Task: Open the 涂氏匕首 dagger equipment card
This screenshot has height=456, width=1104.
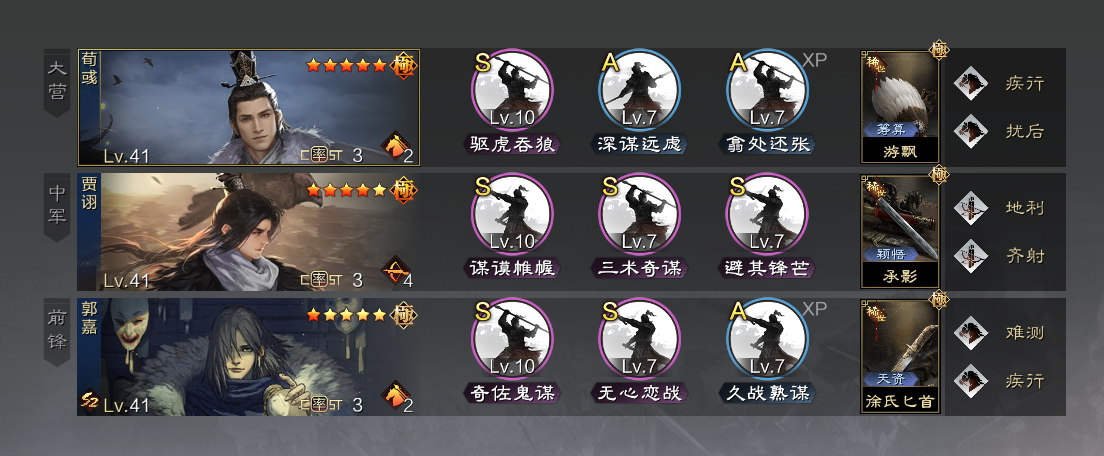Action: pyautogui.click(x=900, y=357)
